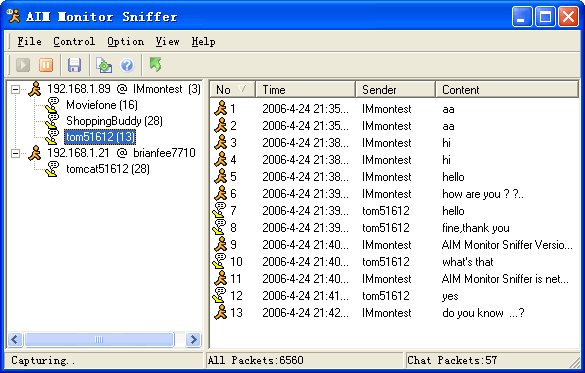Screen dimensions: 585x373
Task: Select the ShoppingBuddy (28) conversation
Action: tap(114, 121)
